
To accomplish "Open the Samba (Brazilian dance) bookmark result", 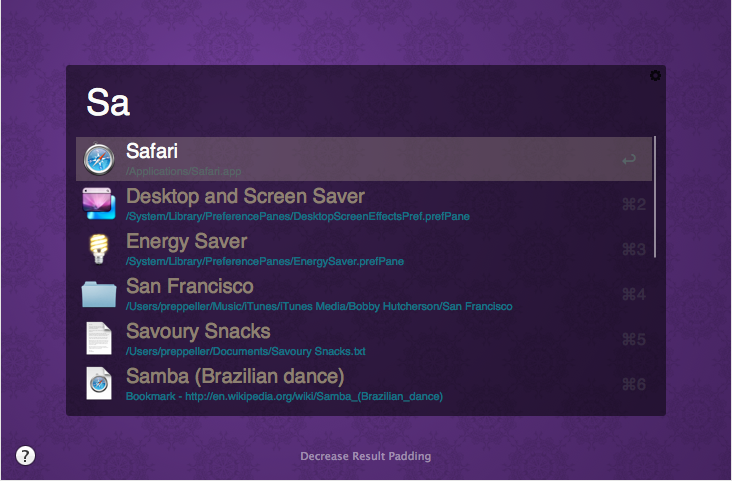I will 235,376.
